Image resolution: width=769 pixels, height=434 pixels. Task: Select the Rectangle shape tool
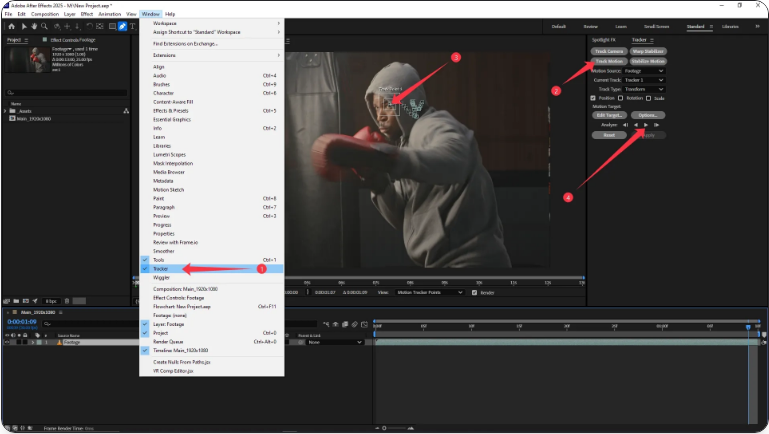(111, 26)
